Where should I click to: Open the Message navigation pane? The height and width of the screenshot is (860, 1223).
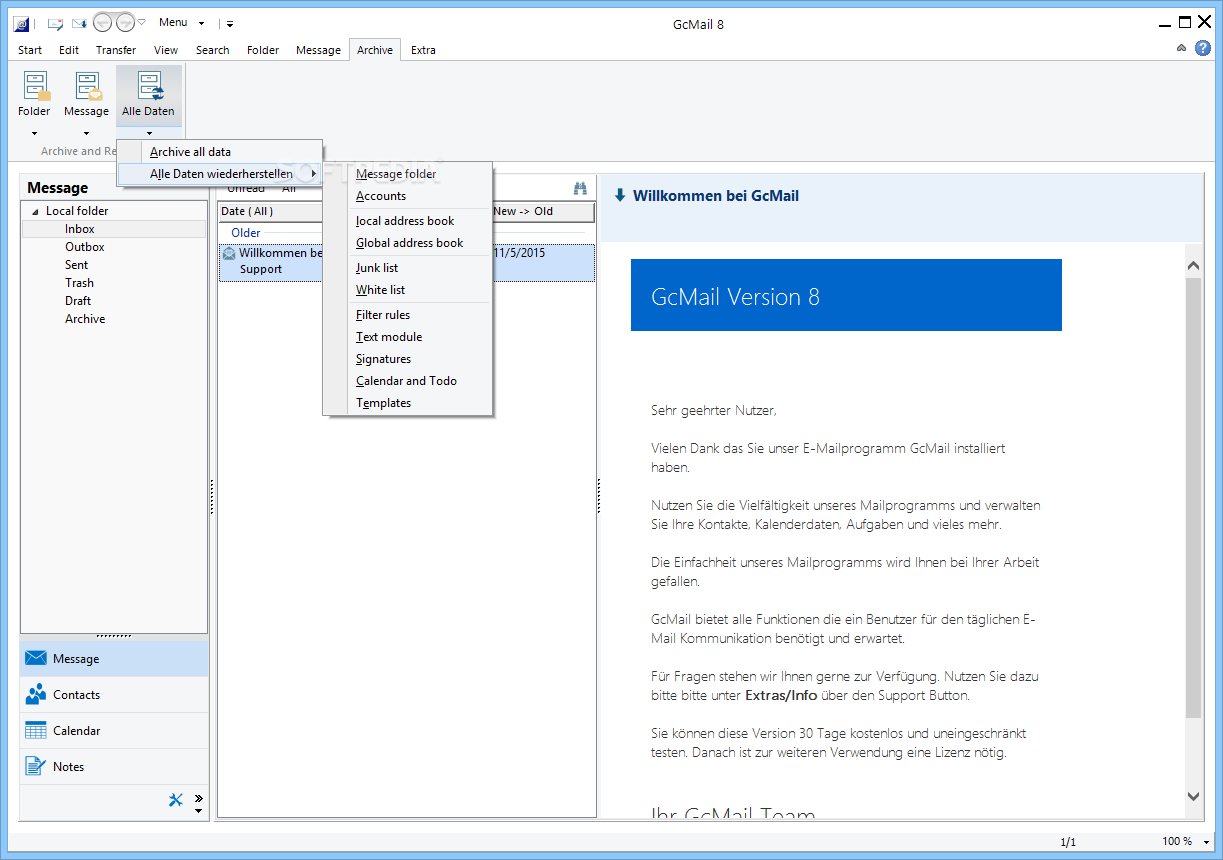114,659
